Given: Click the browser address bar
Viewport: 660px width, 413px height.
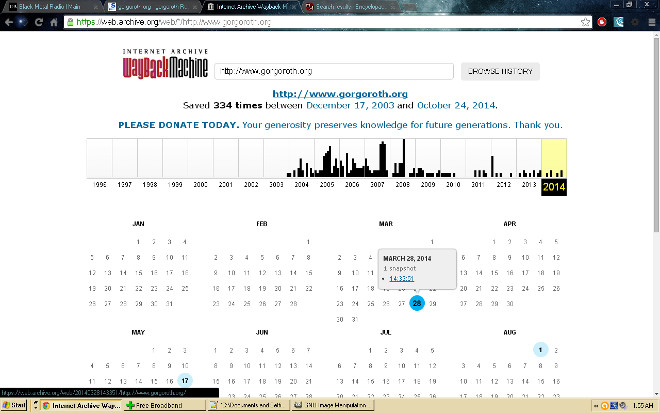Looking at the screenshot, I should [327, 22].
